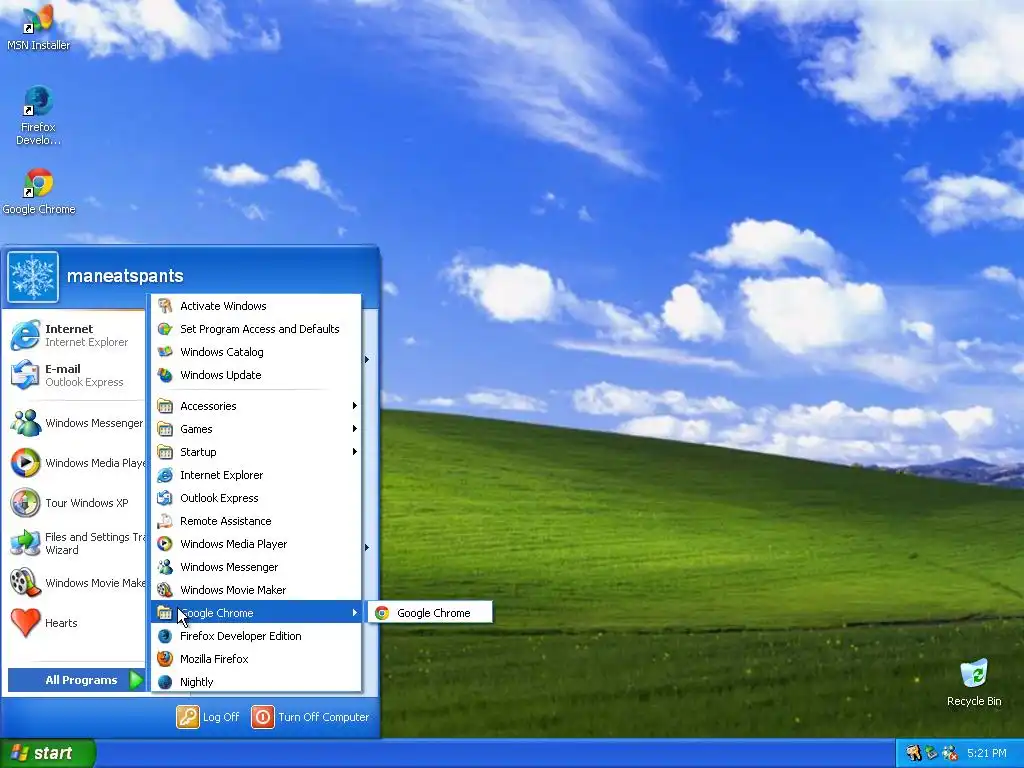Click the Windows Catalog text entry
Screen dimensions: 1024x768
click(221, 352)
